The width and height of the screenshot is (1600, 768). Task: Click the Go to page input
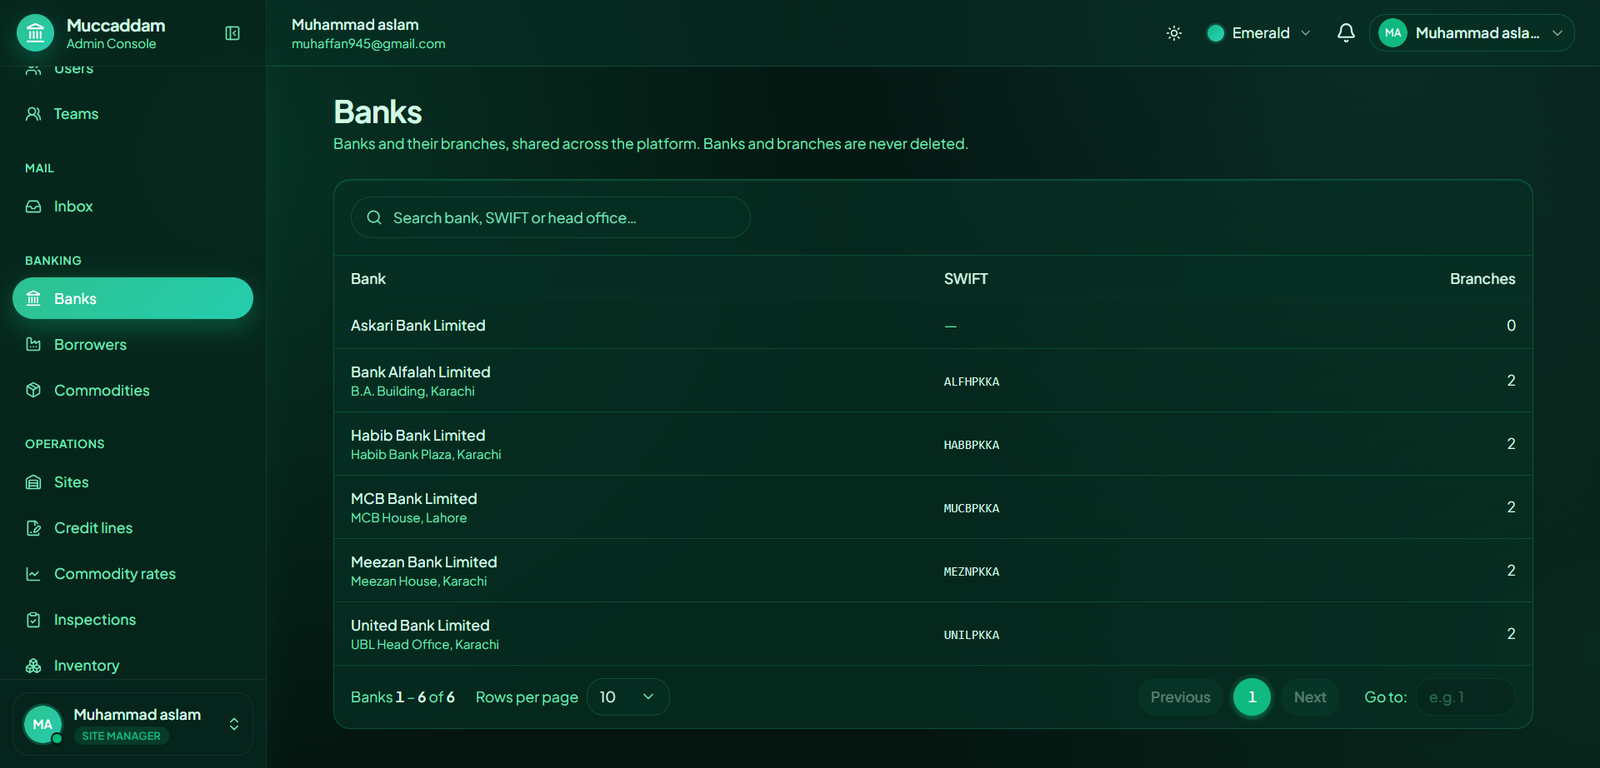[x=1466, y=697]
